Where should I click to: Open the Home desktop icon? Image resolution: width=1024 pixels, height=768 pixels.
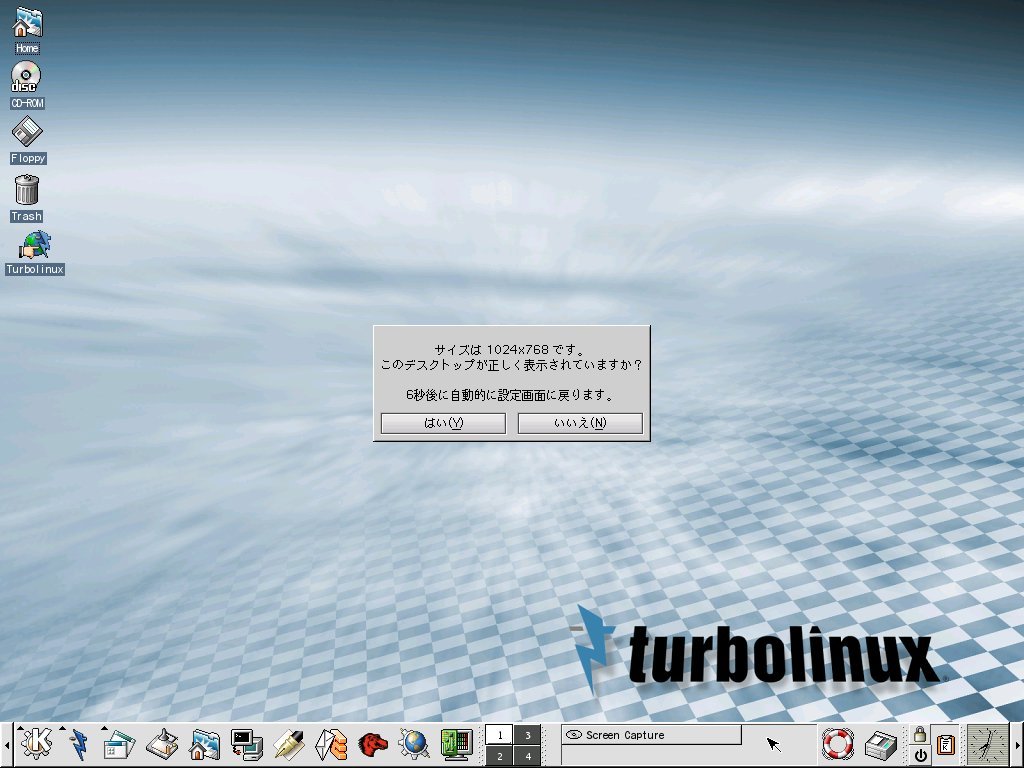click(x=27, y=30)
